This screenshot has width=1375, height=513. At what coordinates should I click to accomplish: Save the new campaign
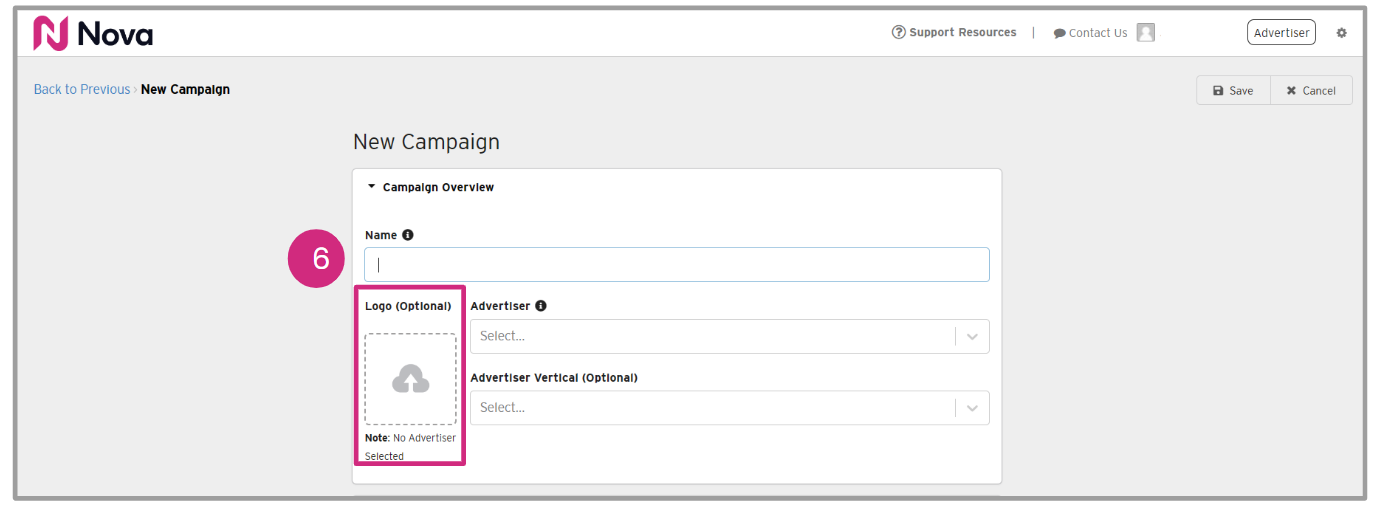click(1233, 90)
